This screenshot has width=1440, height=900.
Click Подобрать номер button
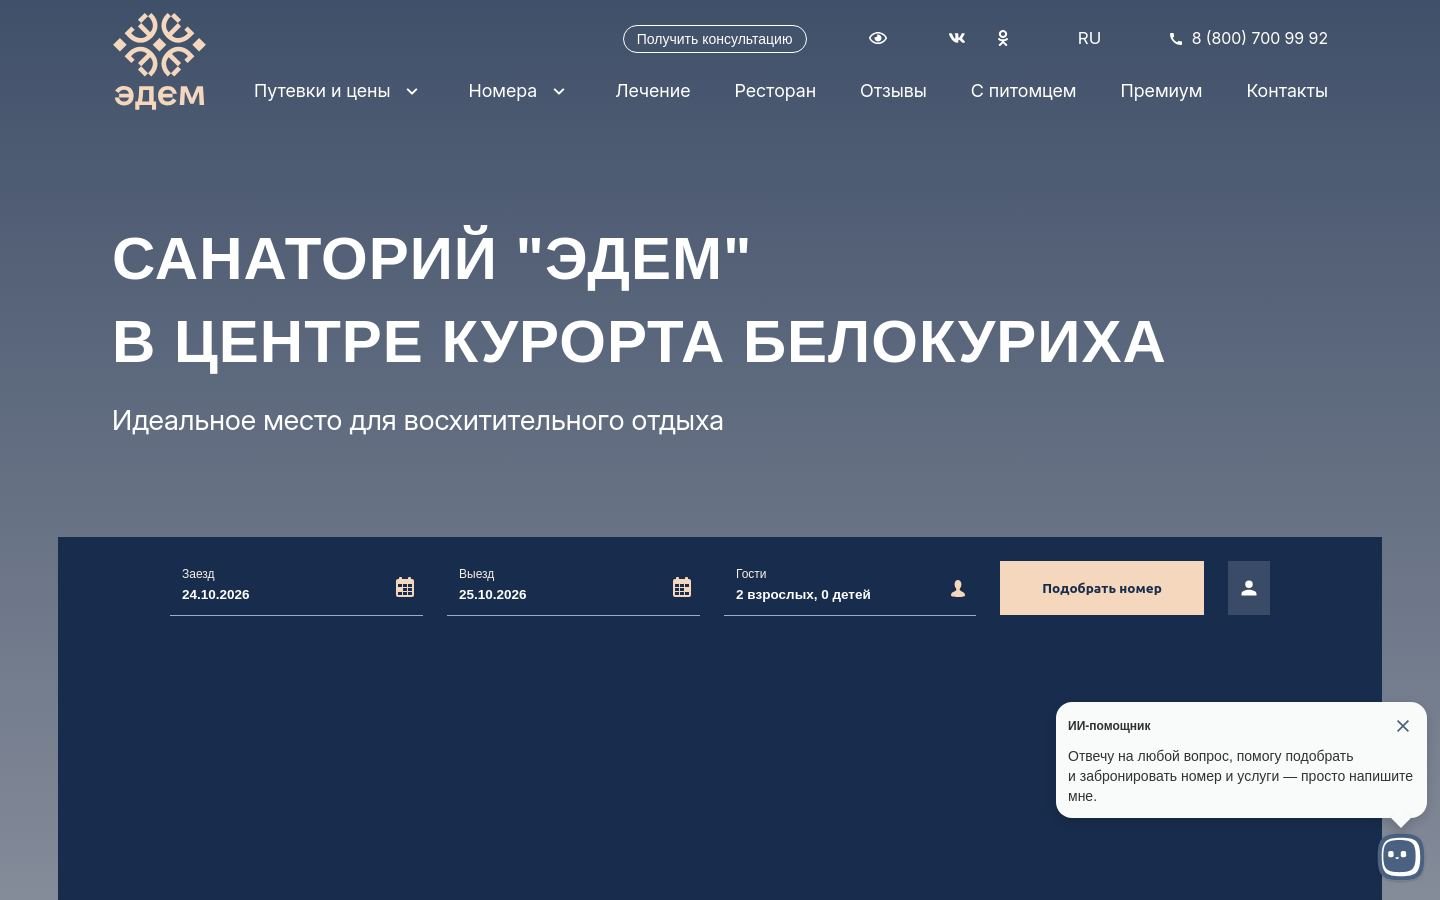click(1102, 588)
